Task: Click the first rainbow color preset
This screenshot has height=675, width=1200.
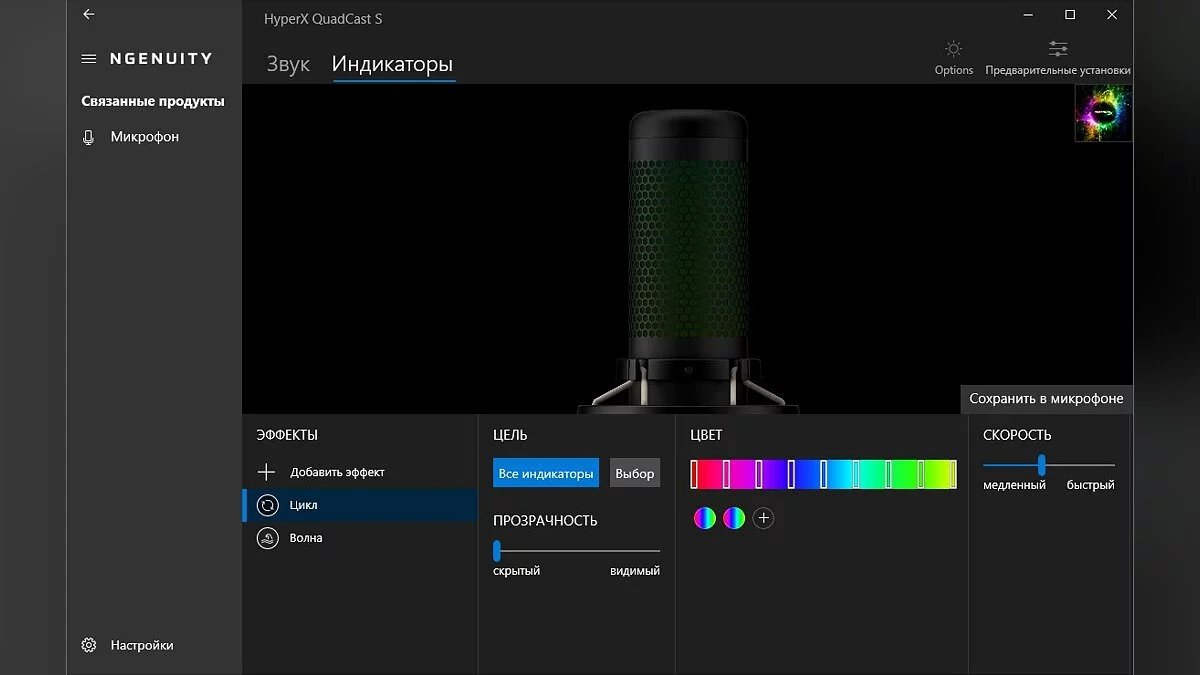Action: coord(705,518)
